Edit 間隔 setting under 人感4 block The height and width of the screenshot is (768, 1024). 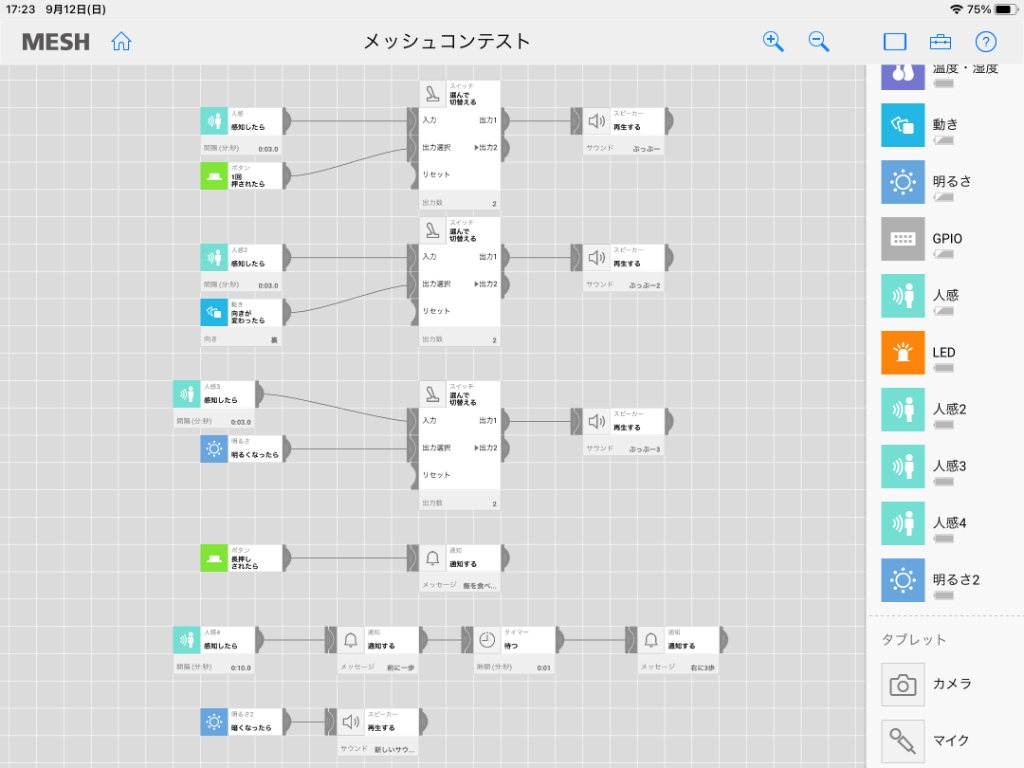pos(214,667)
